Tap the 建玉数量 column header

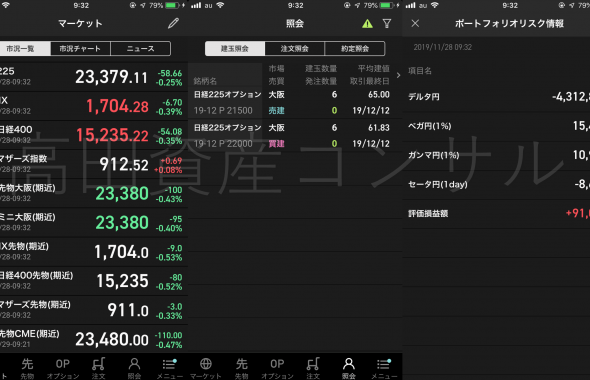(321, 68)
